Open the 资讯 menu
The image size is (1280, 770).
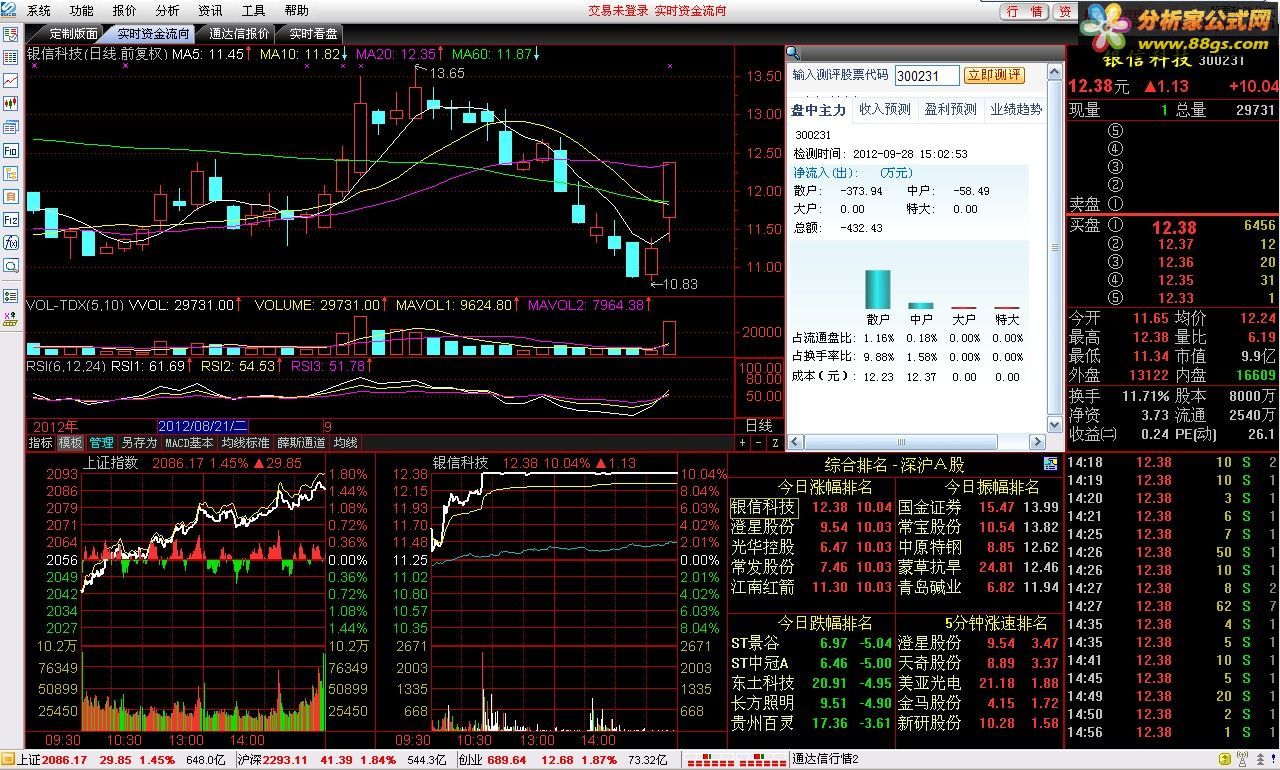[211, 11]
